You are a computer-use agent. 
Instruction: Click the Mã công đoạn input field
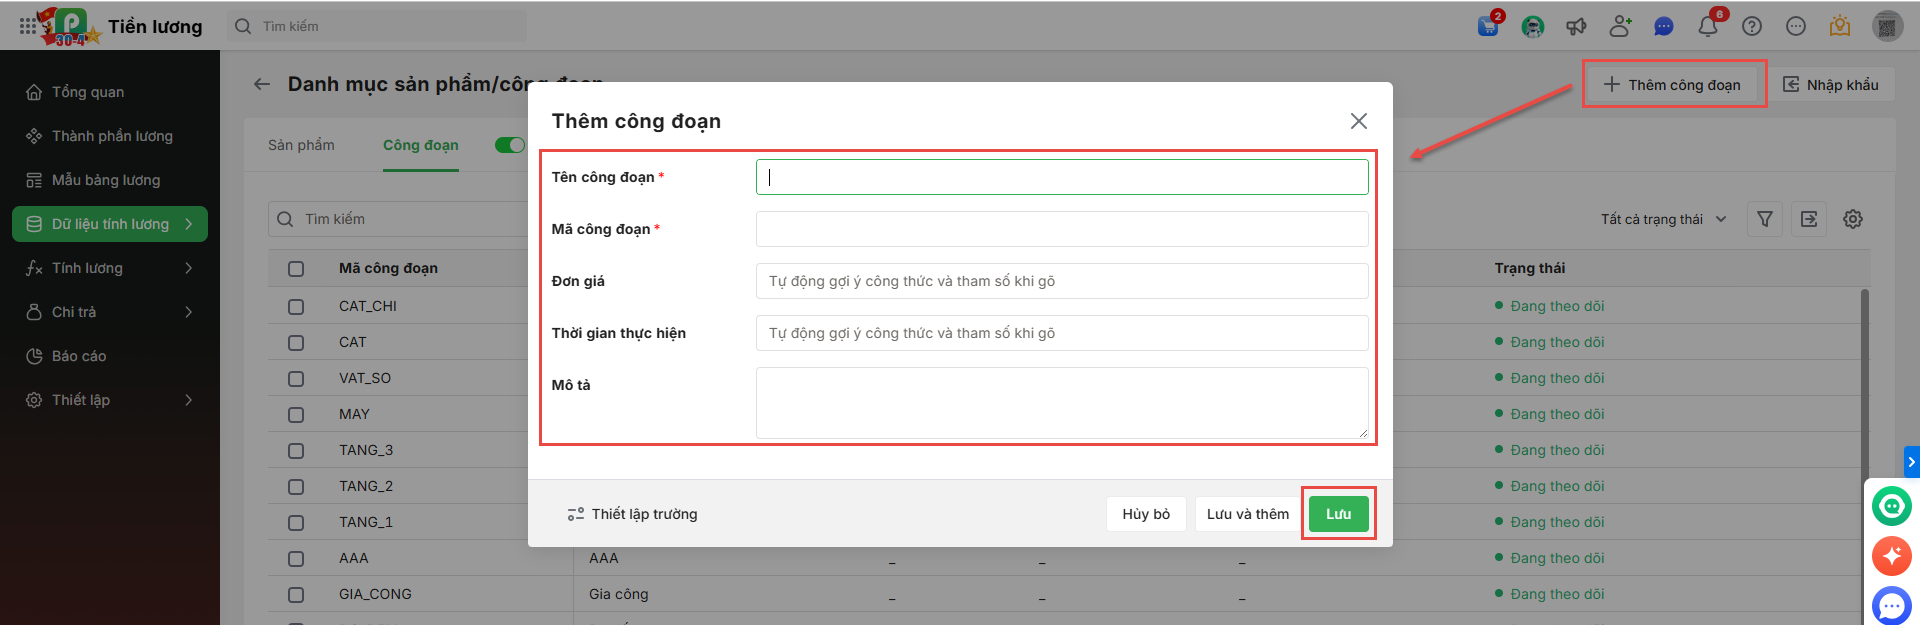tap(1062, 229)
